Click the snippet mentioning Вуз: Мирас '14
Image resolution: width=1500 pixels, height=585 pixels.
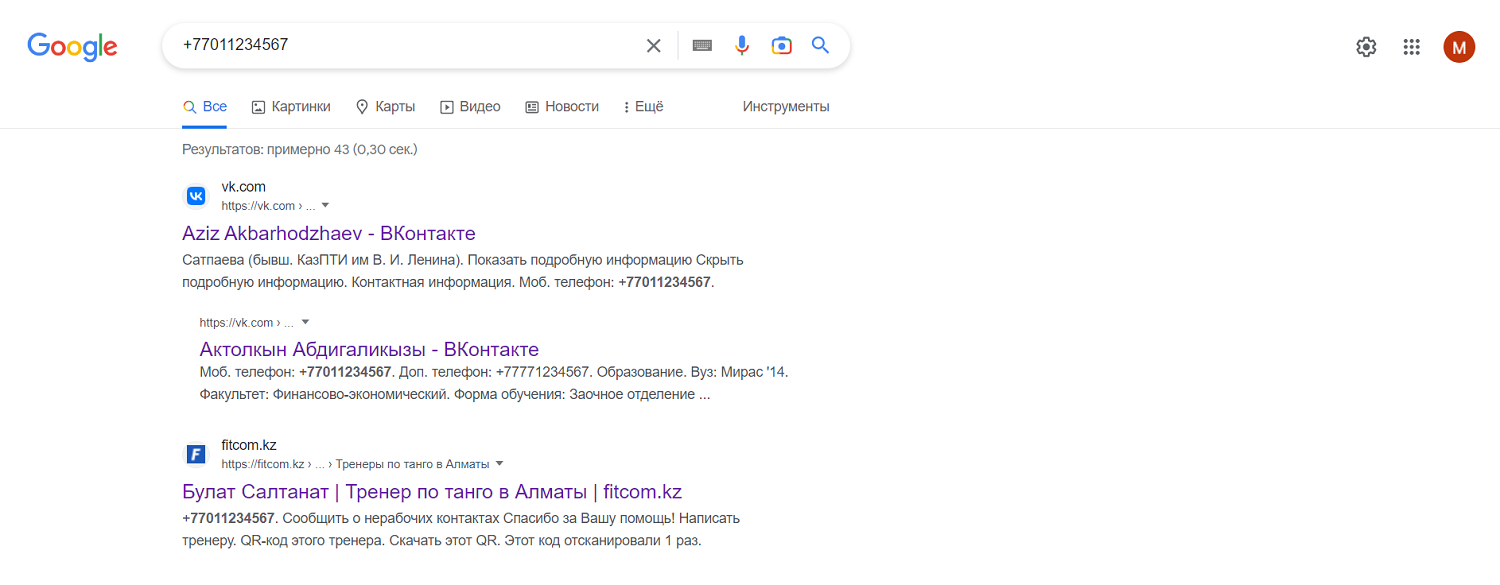coord(494,383)
